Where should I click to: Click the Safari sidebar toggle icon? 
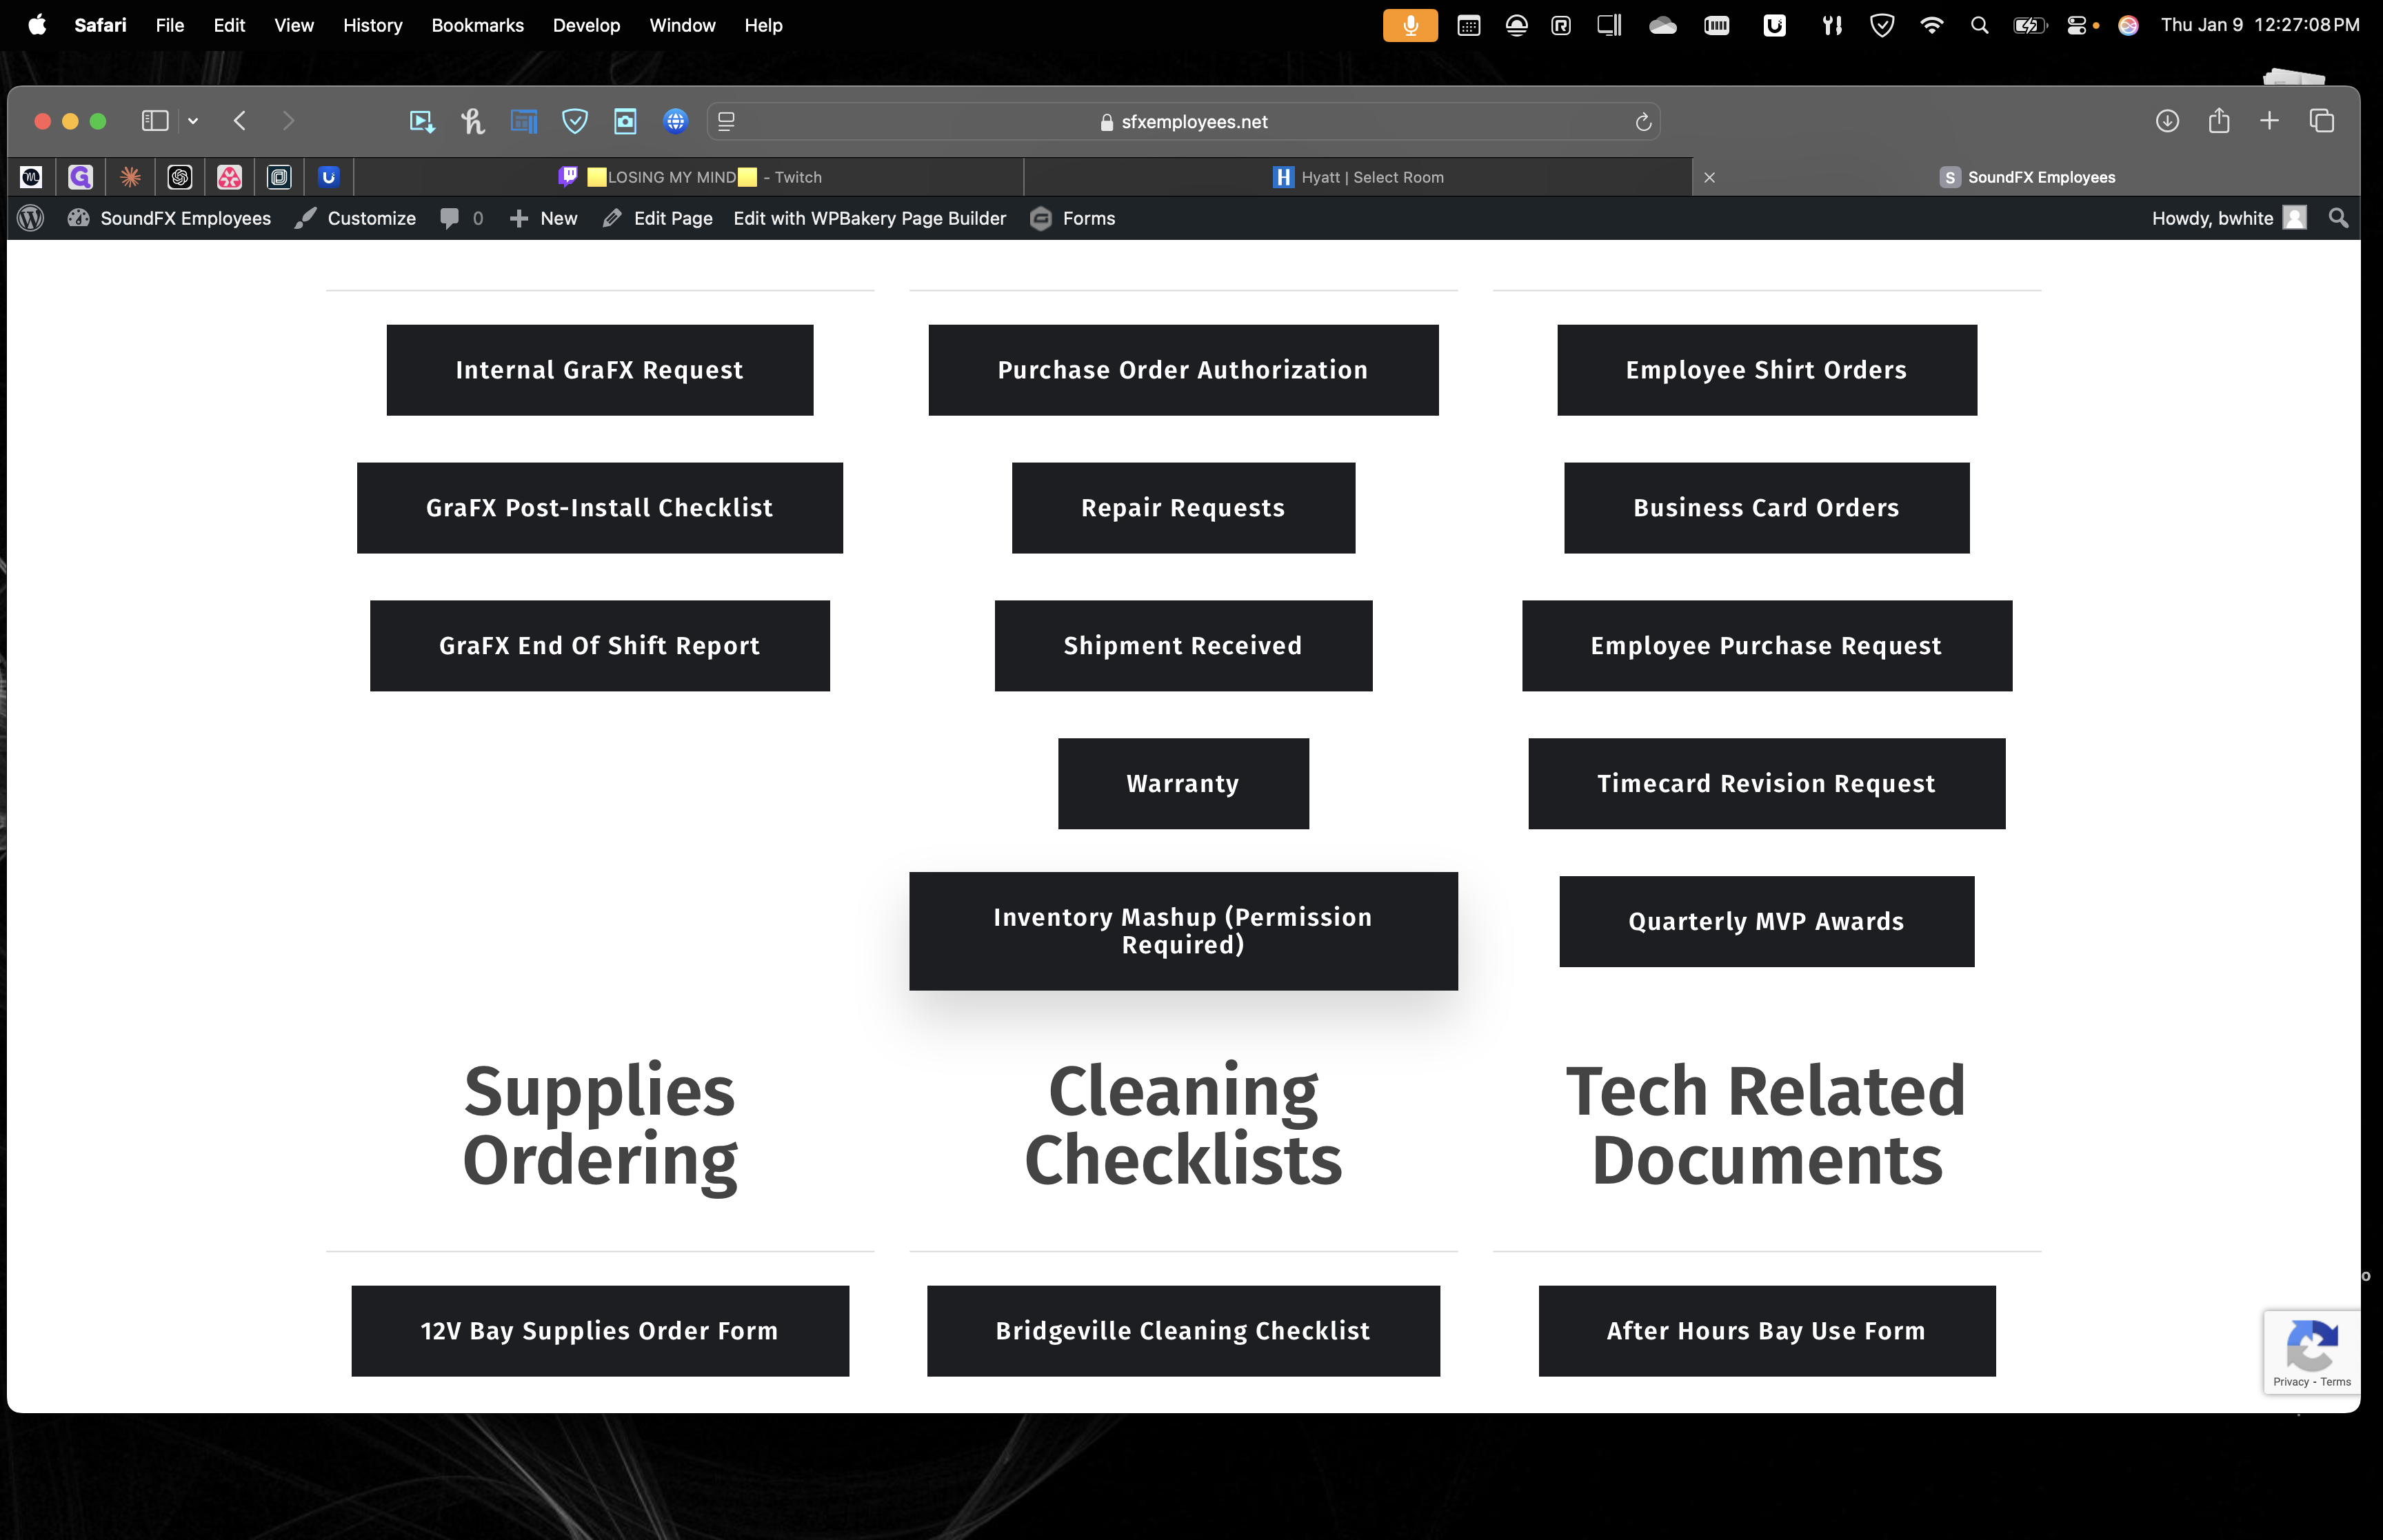pyautogui.click(x=154, y=121)
